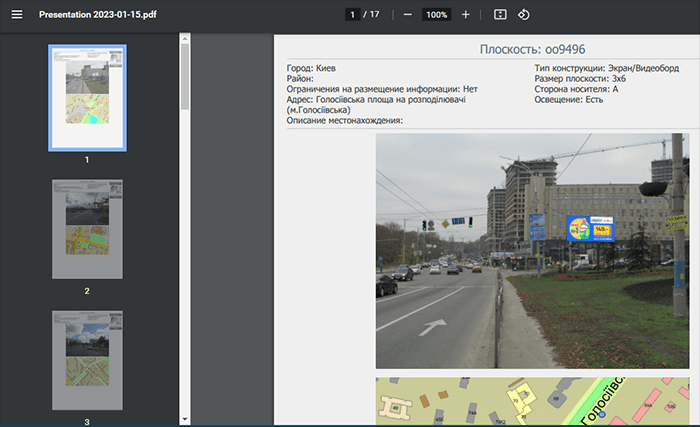Viewport: 700px width, 427px height.
Task: Click the sidebar scrollbar up arrow
Action: point(184,39)
